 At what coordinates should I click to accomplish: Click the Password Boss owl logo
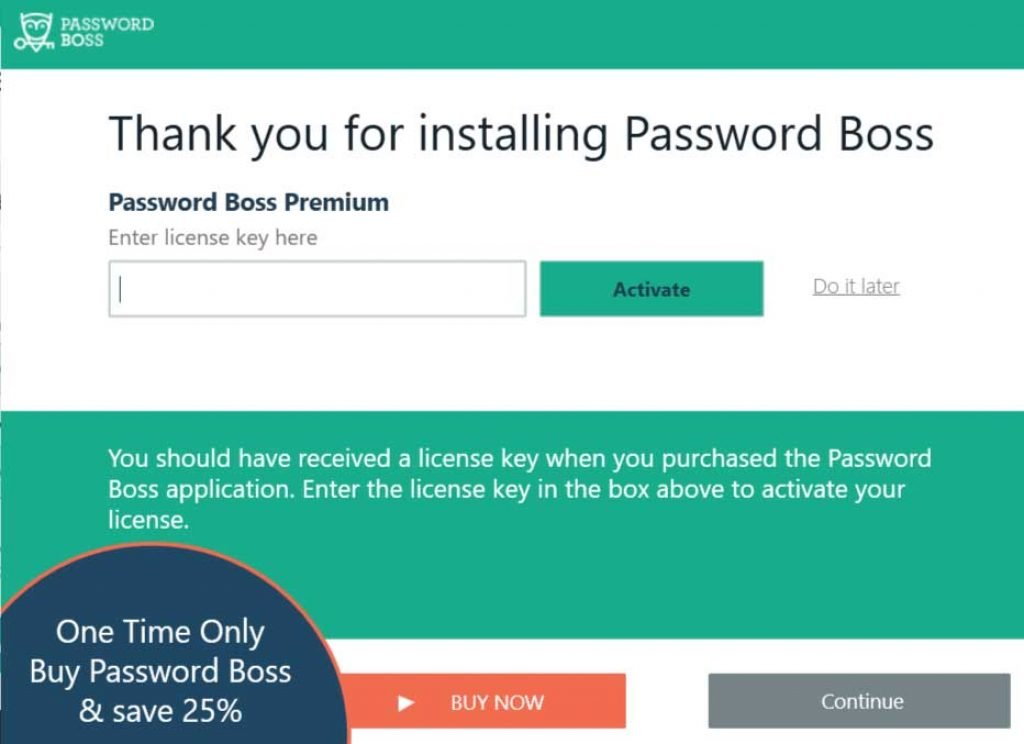coord(36,30)
